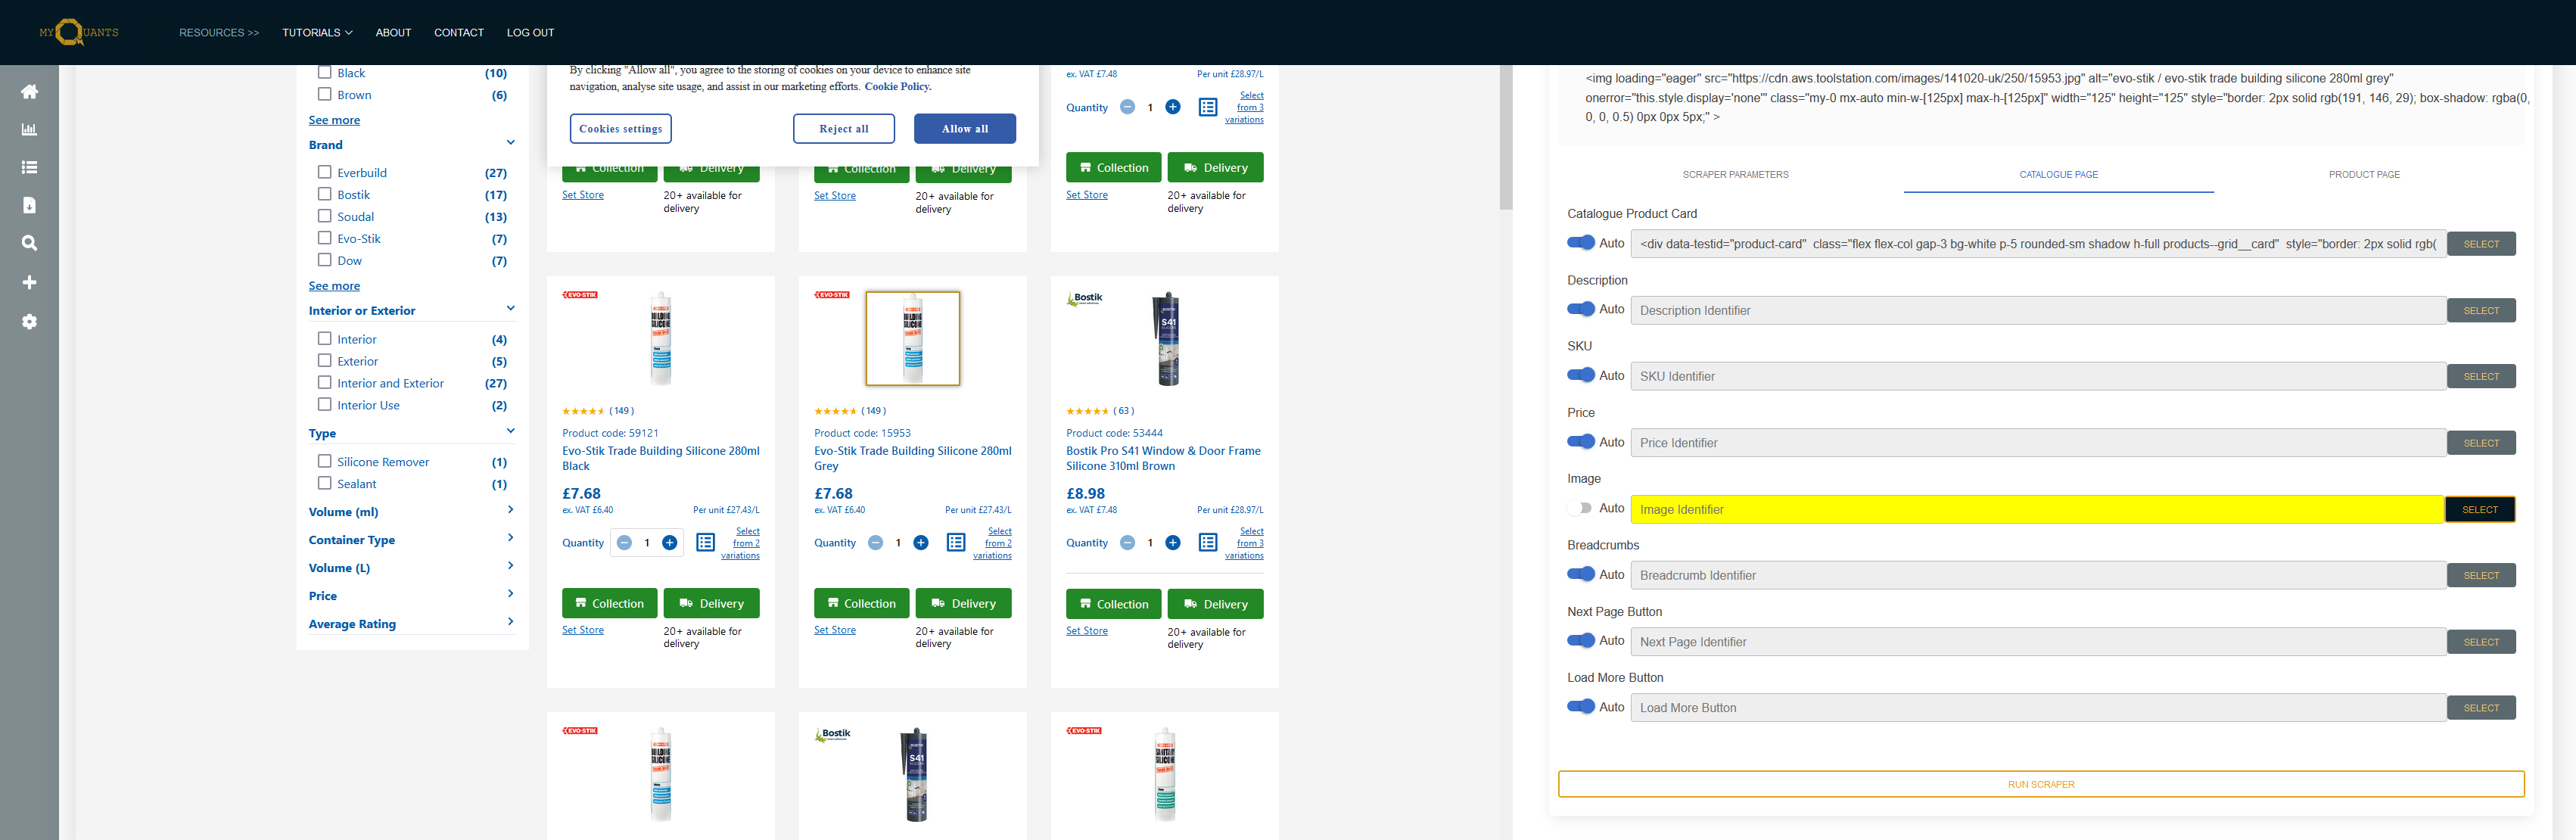2576x840 pixels.
Task: Click in the Price Identifier field
Action: click(x=2038, y=443)
